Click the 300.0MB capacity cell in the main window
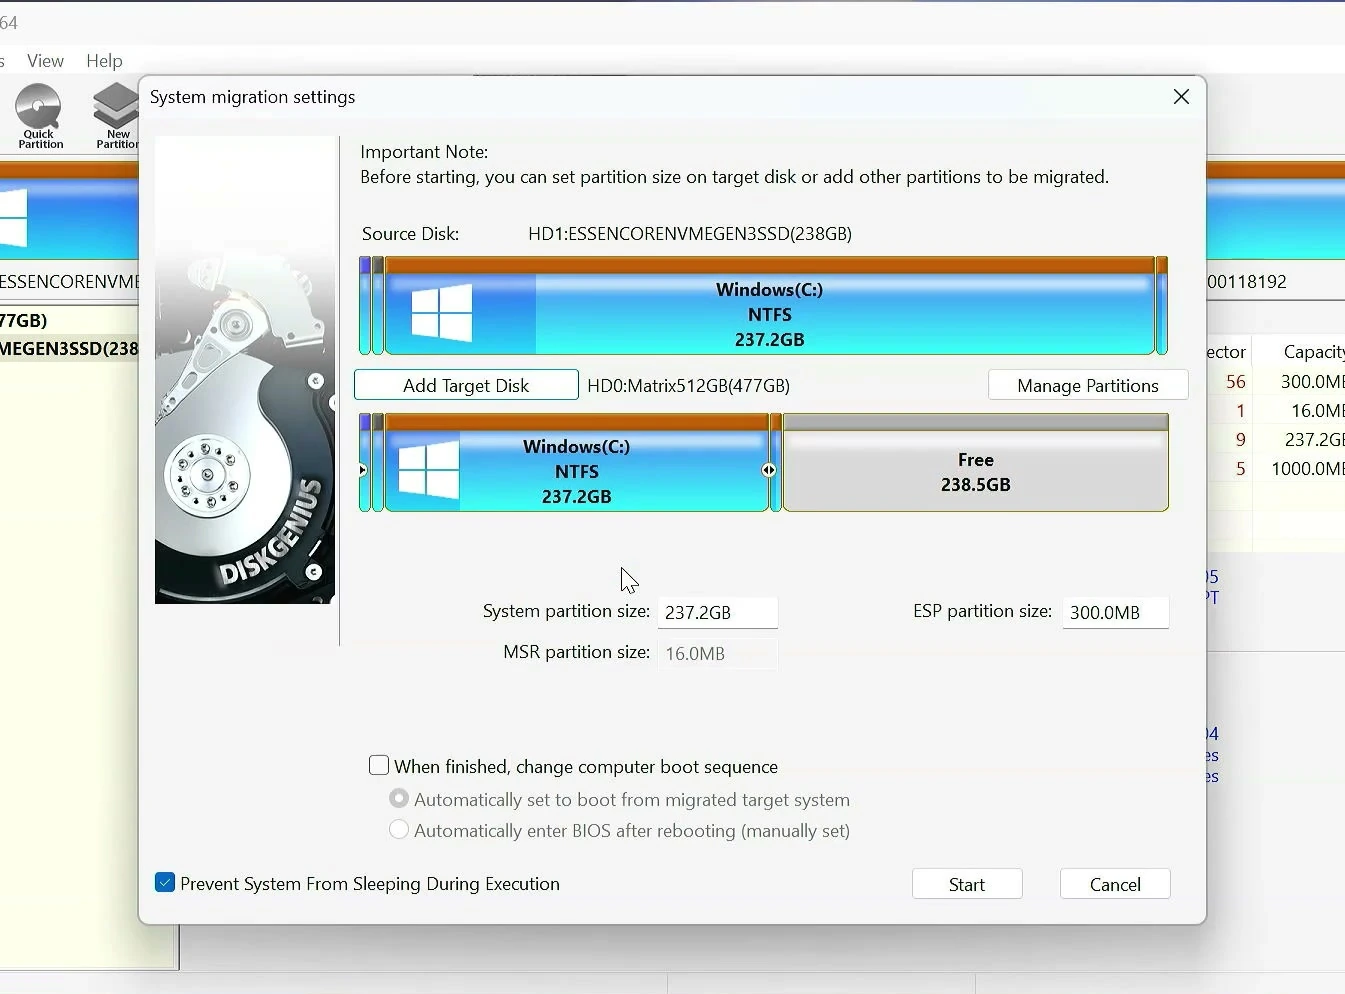Viewport: 1345px width, 994px height. tap(1312, 382)
